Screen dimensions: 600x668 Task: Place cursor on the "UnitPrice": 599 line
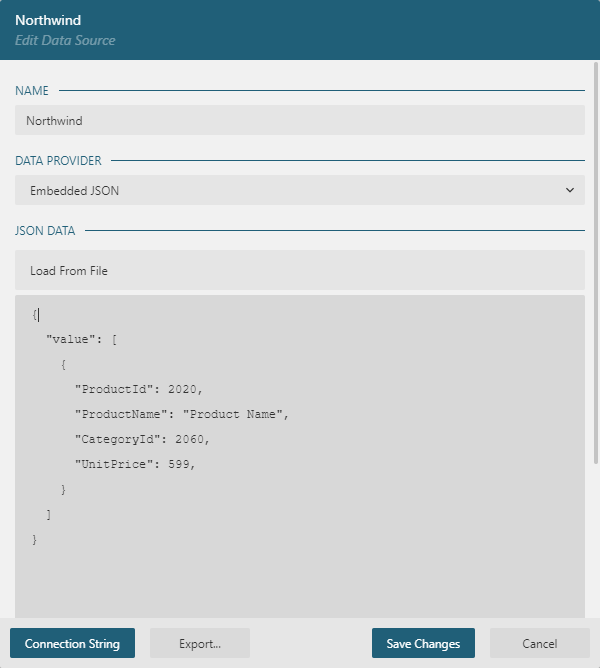[x=135, y=464]
